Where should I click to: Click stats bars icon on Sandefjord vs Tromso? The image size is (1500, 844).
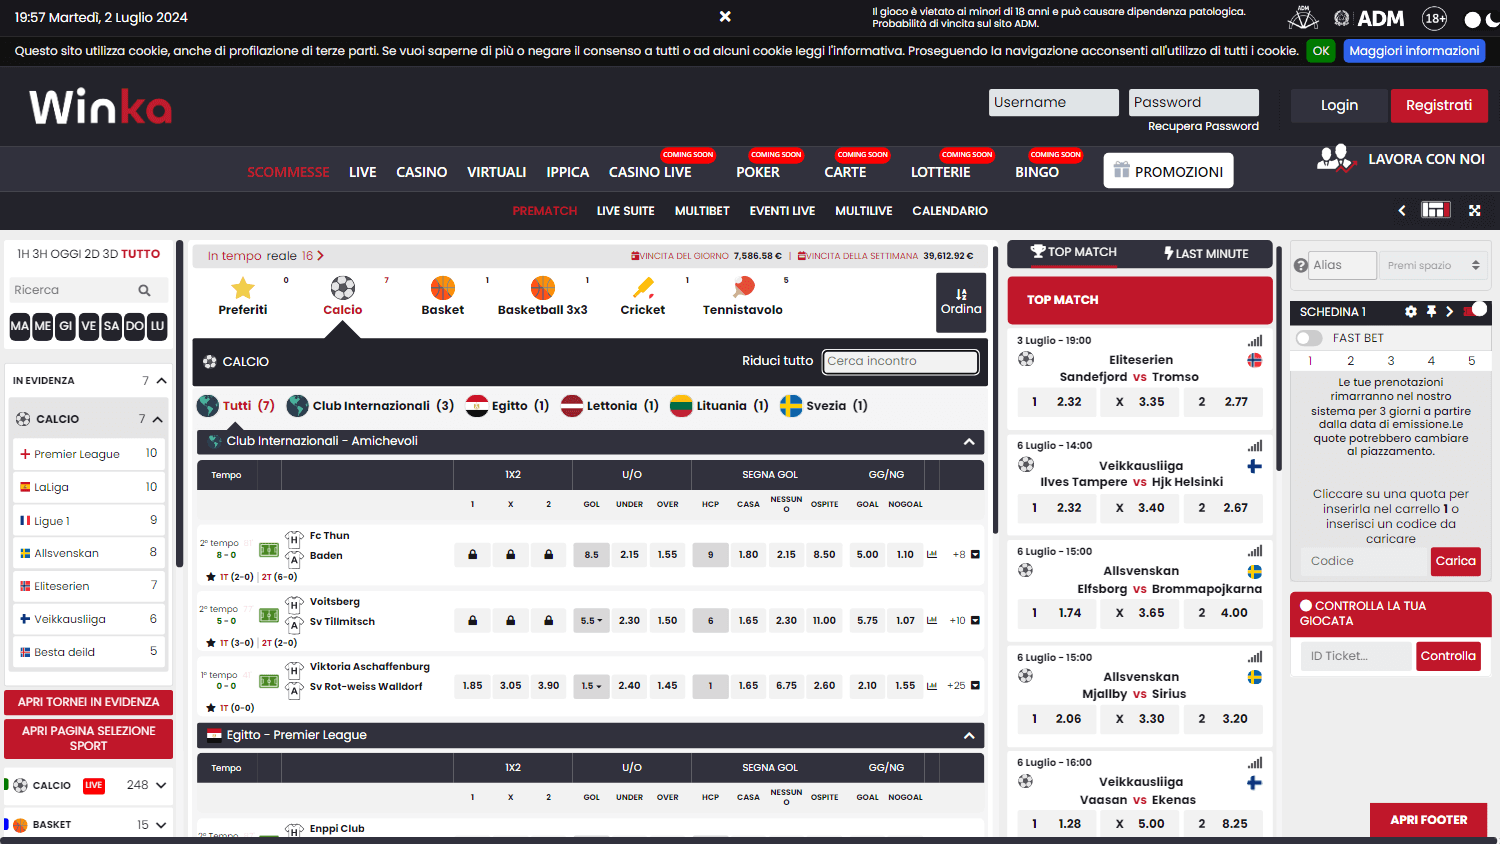[x=1255, y=341]
